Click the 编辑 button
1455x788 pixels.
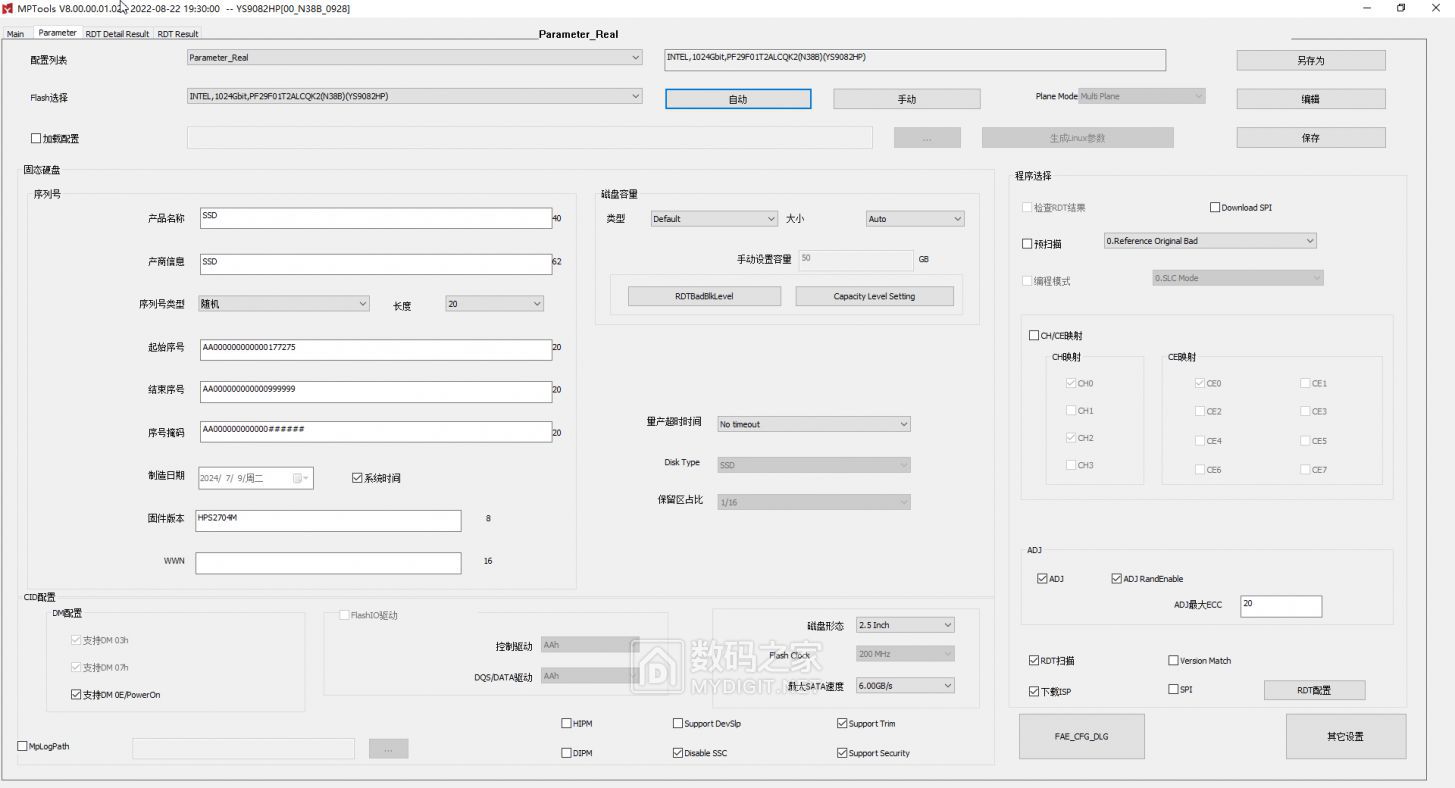tap(1311, 99)
